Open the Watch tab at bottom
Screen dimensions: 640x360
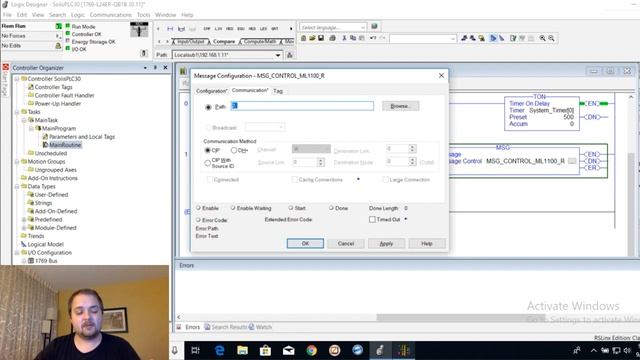pyautogui.click(x=260, y=327)
